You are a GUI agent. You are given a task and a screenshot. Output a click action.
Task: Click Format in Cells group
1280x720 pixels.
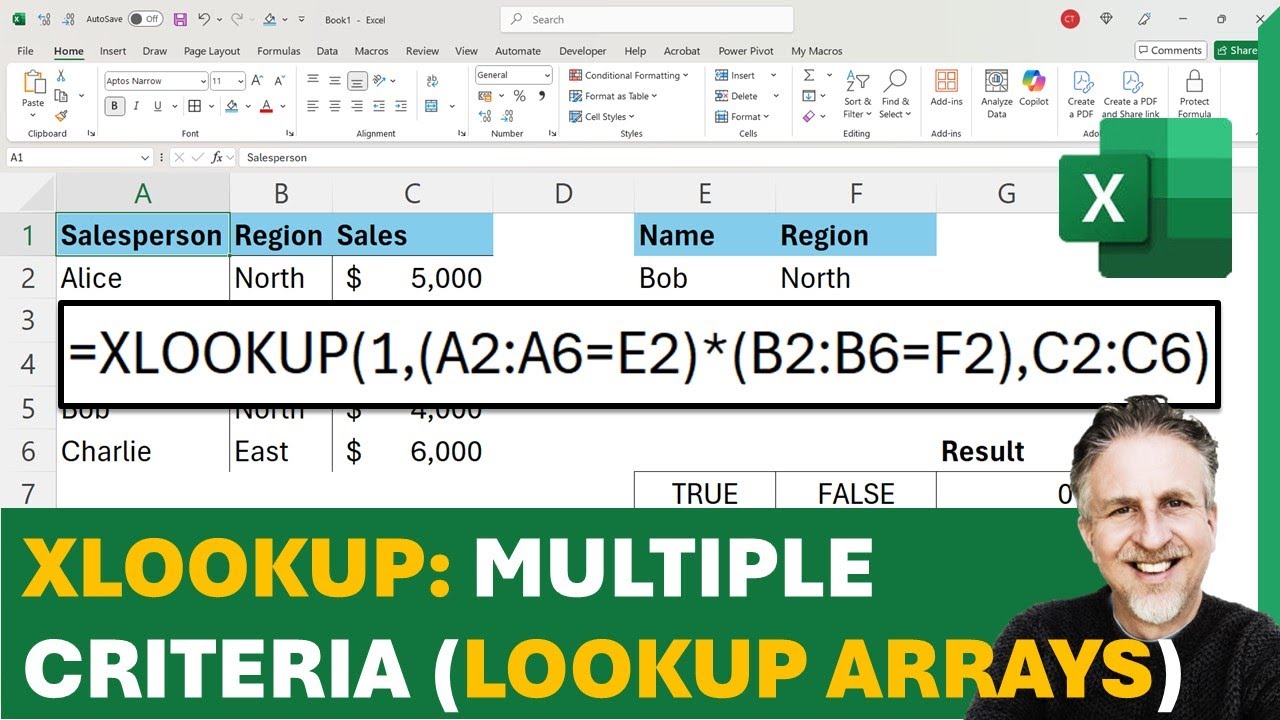(x=744, y=117)
